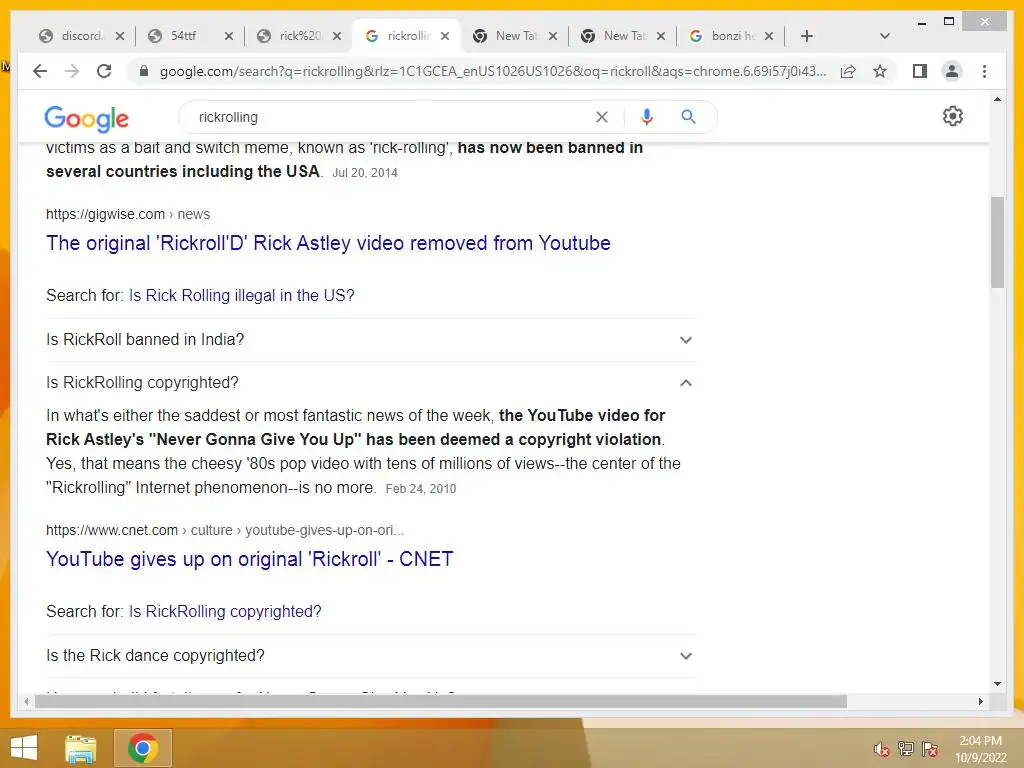Open a new browser tab
Screen dimensions: 1024x768
pos(807,36)
